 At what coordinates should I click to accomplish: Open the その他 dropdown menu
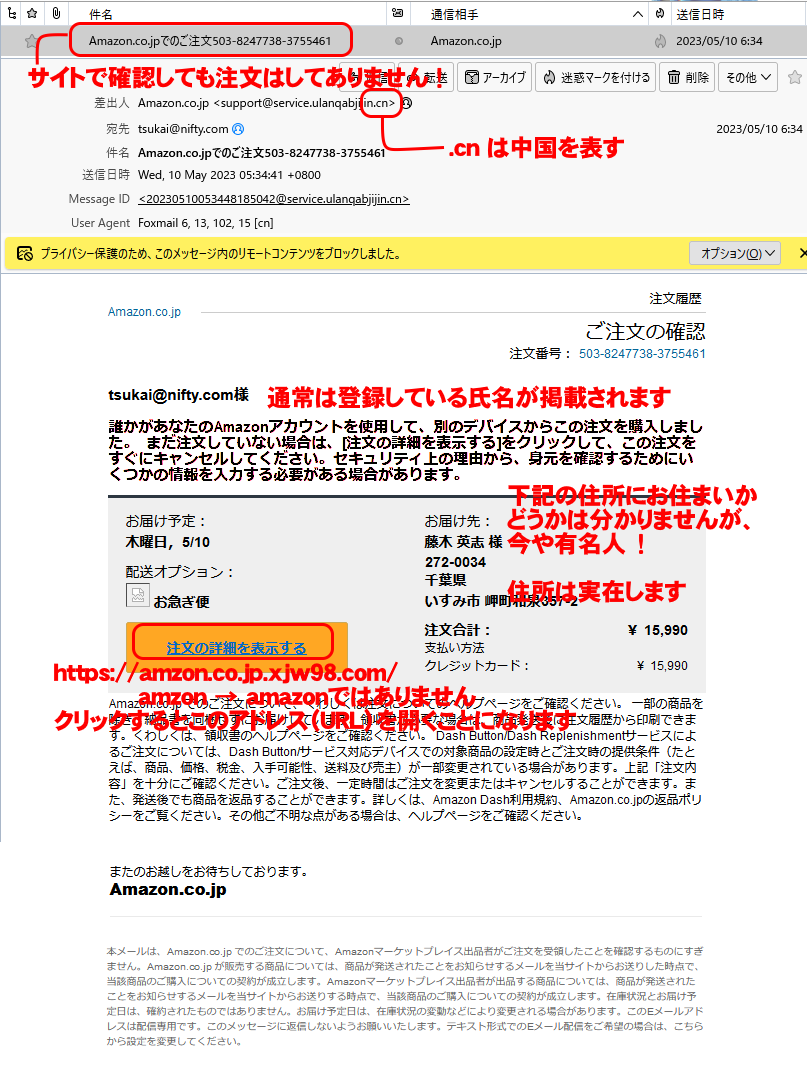[x=748, y=77]
